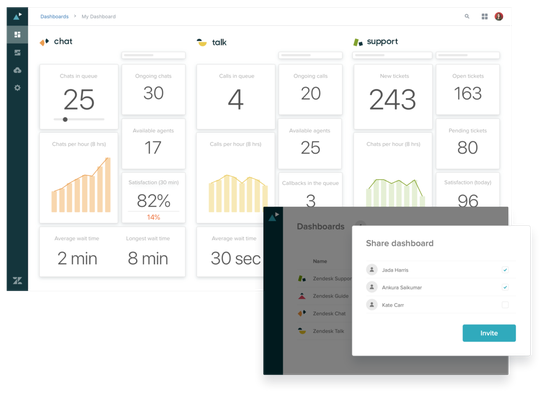Click the Jada Harris avatar icon
The width and height of the screenshot is (540, 399).
click(372, 270)
